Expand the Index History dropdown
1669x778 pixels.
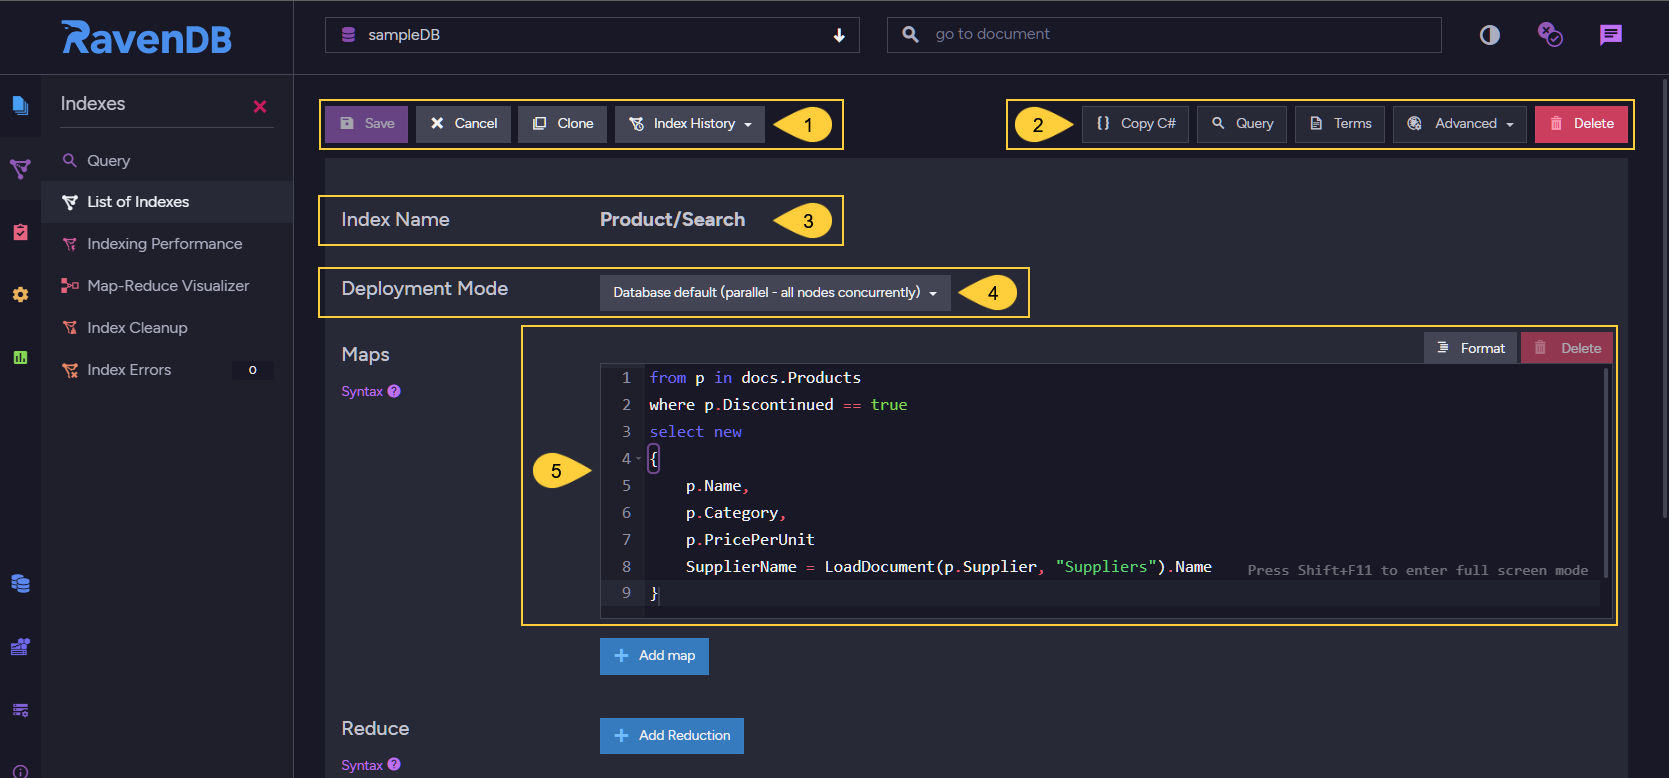[690, 124]
